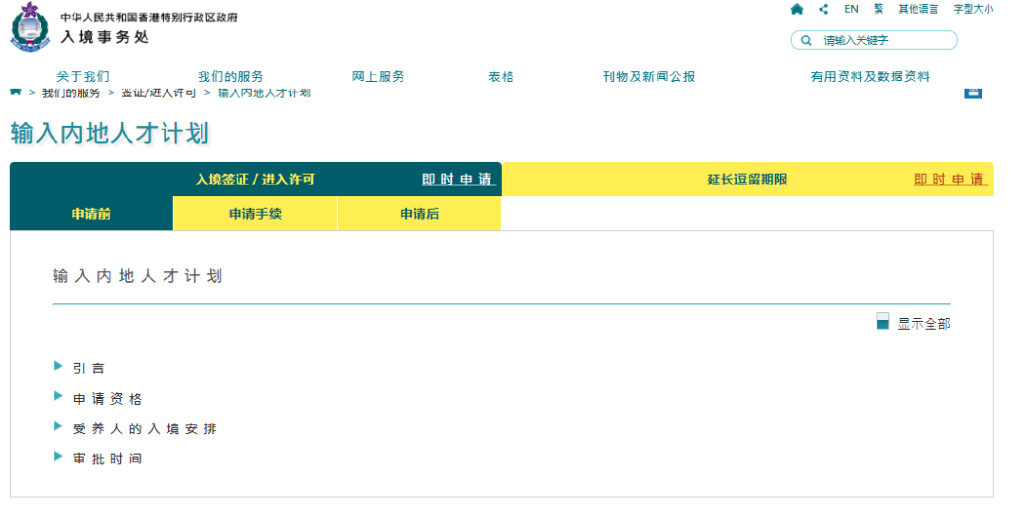Click the share icon

click(823, 9)
